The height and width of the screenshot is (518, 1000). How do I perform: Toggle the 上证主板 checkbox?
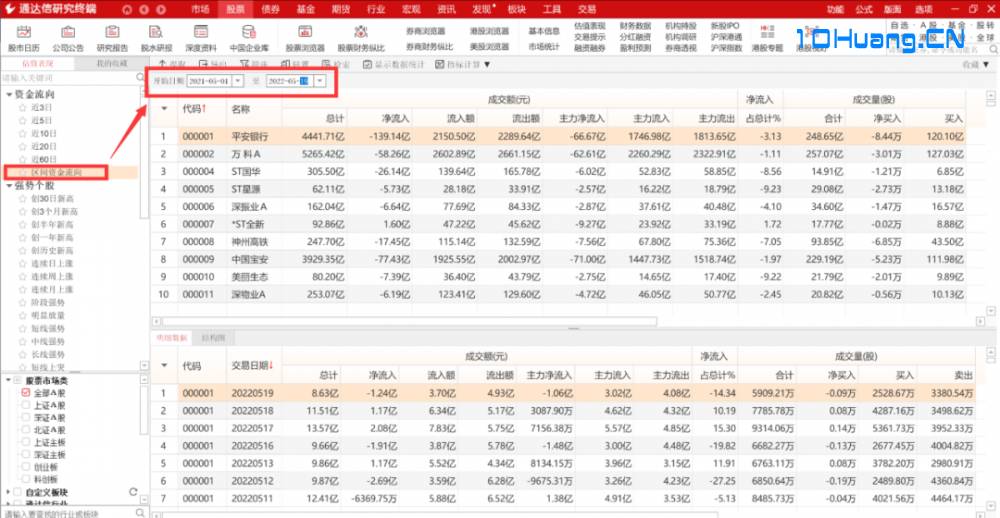pyautogui.click(x=26, y=441)
